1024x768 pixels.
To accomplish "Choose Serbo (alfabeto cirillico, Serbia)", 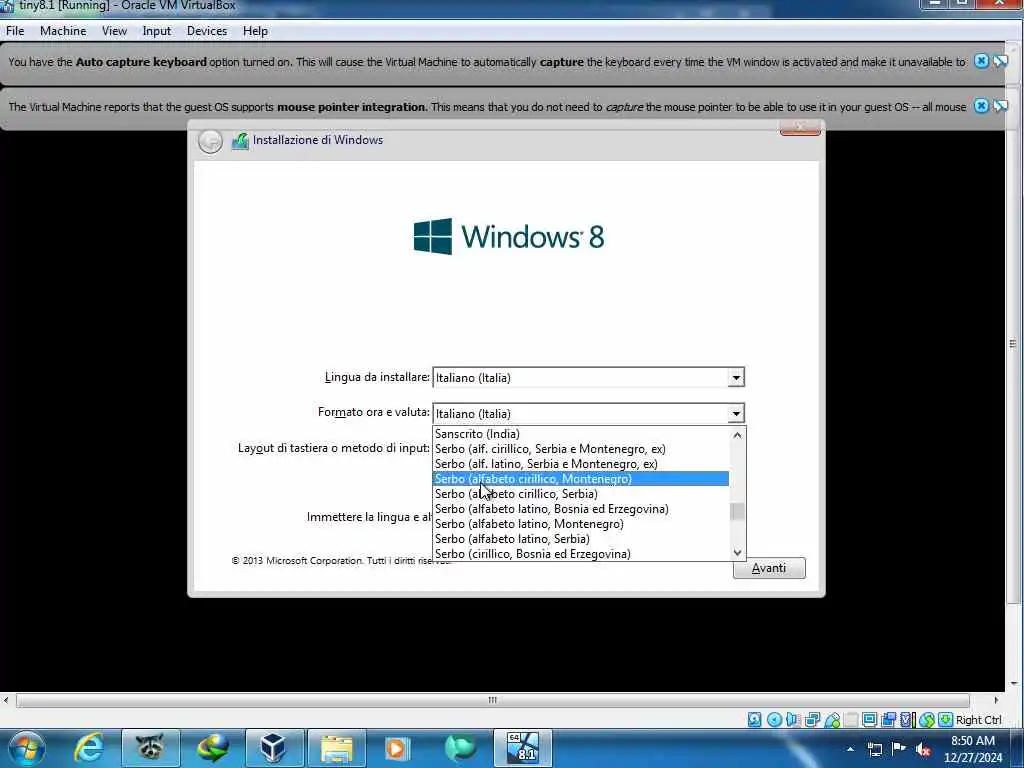I will (581, 494).
